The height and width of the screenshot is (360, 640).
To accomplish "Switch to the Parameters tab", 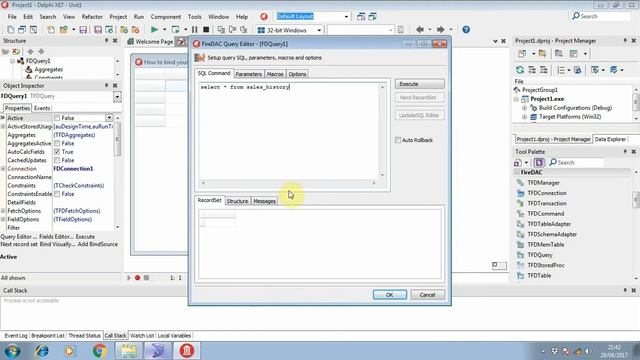I will tap(249, 74).
